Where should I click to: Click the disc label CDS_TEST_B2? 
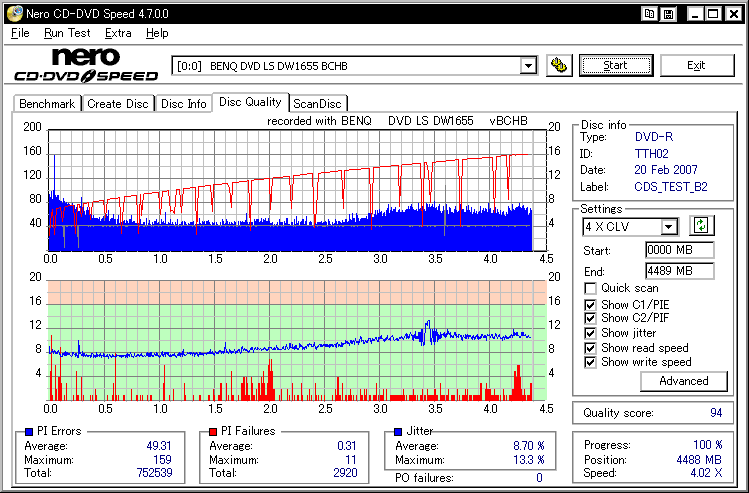tap(671, 187)
